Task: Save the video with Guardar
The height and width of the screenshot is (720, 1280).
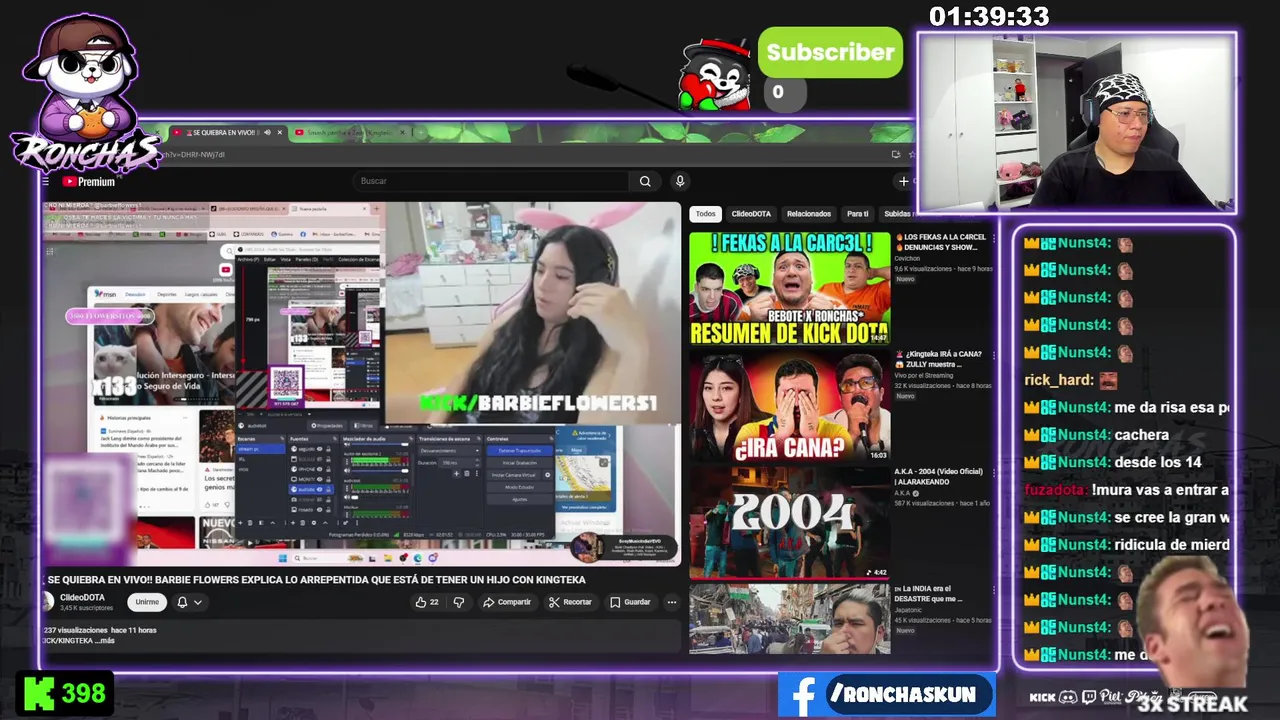Action: tap(630, 602)
